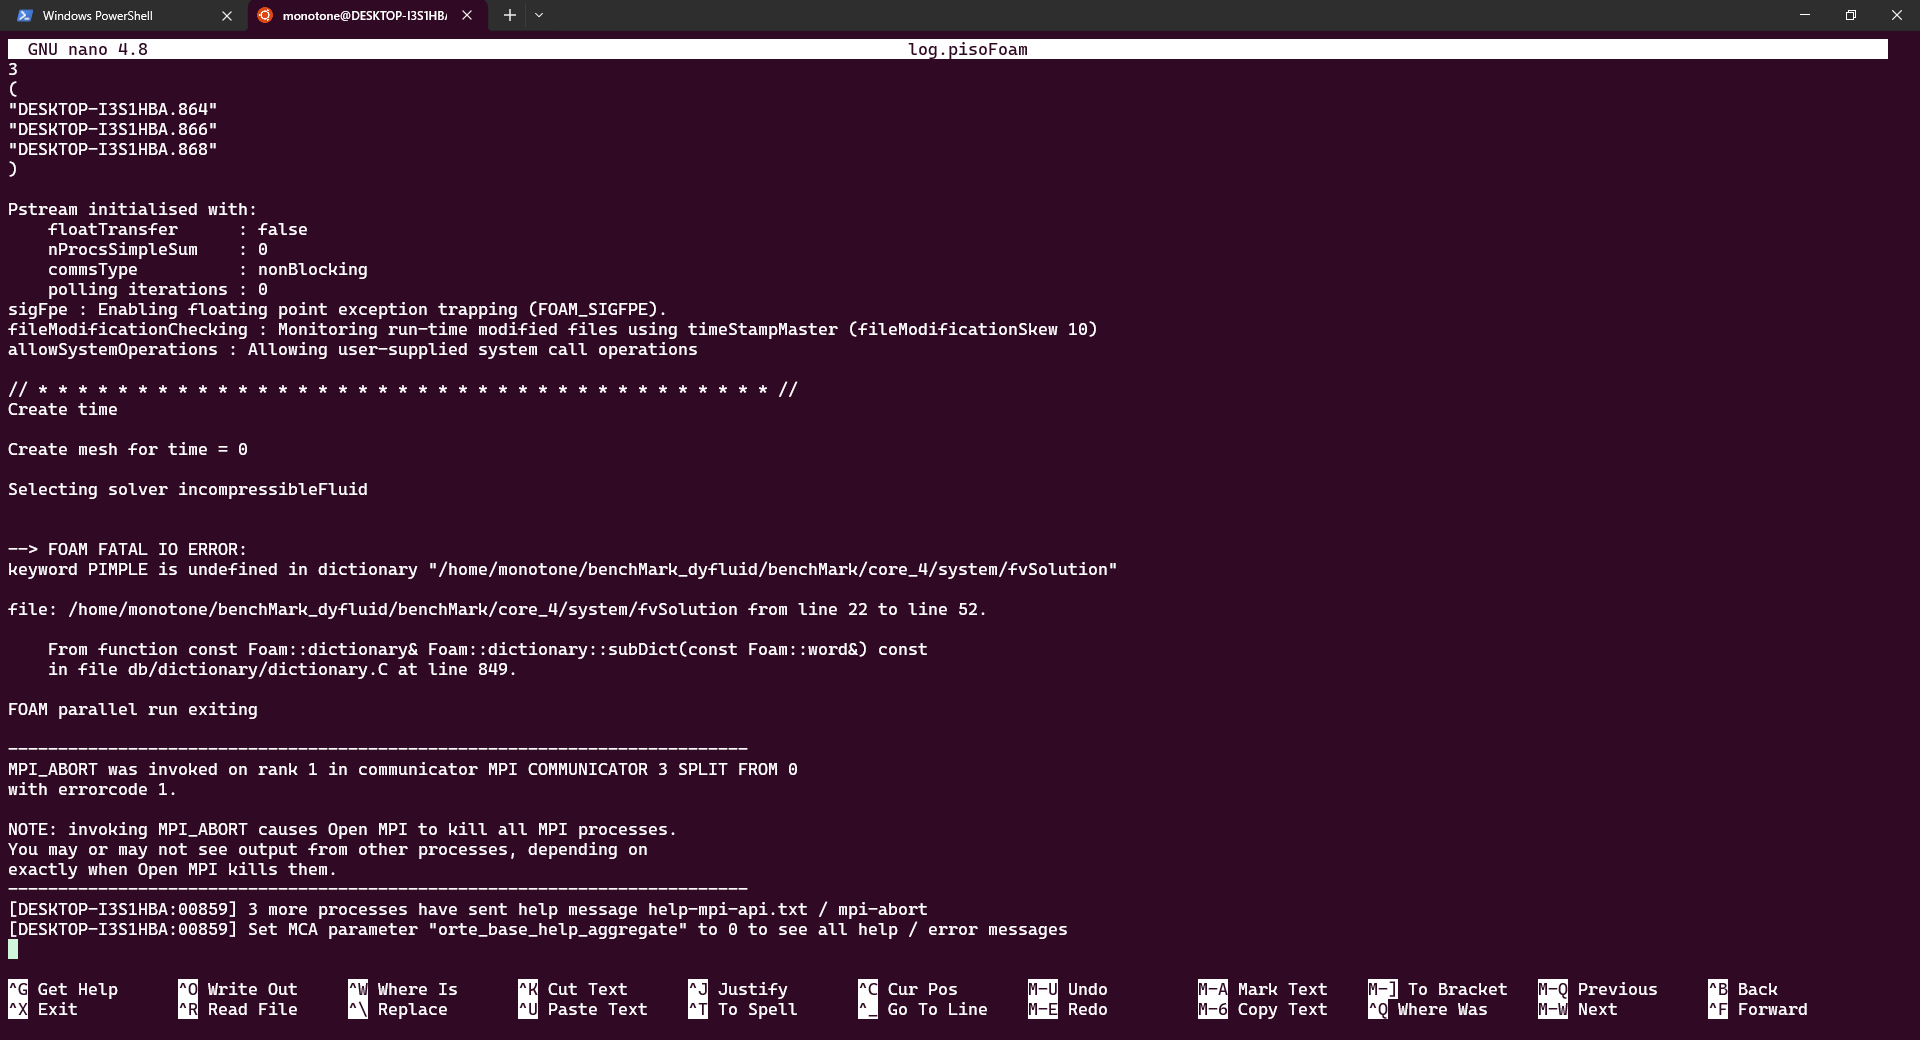Click the Get Help shortcut in nano
Viewport: 1920px width, 1040px height.
coord(77,989)
